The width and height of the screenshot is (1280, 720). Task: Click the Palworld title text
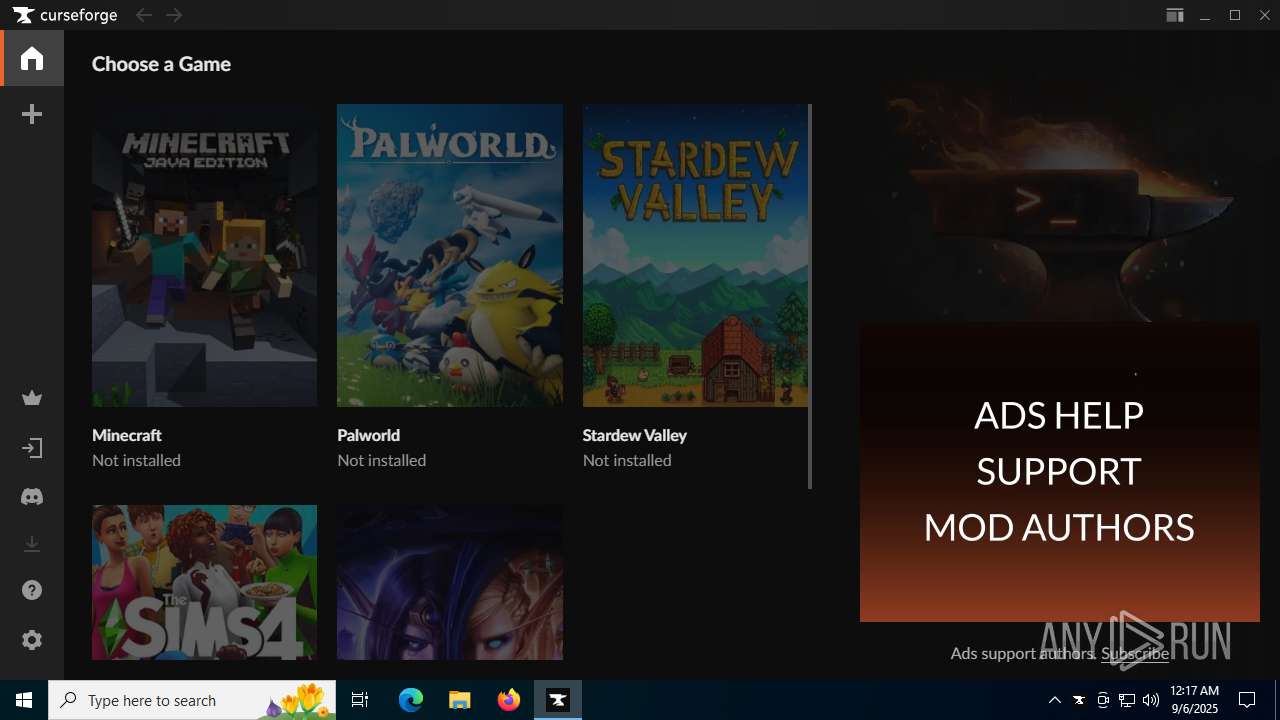(x=369, y=435)
